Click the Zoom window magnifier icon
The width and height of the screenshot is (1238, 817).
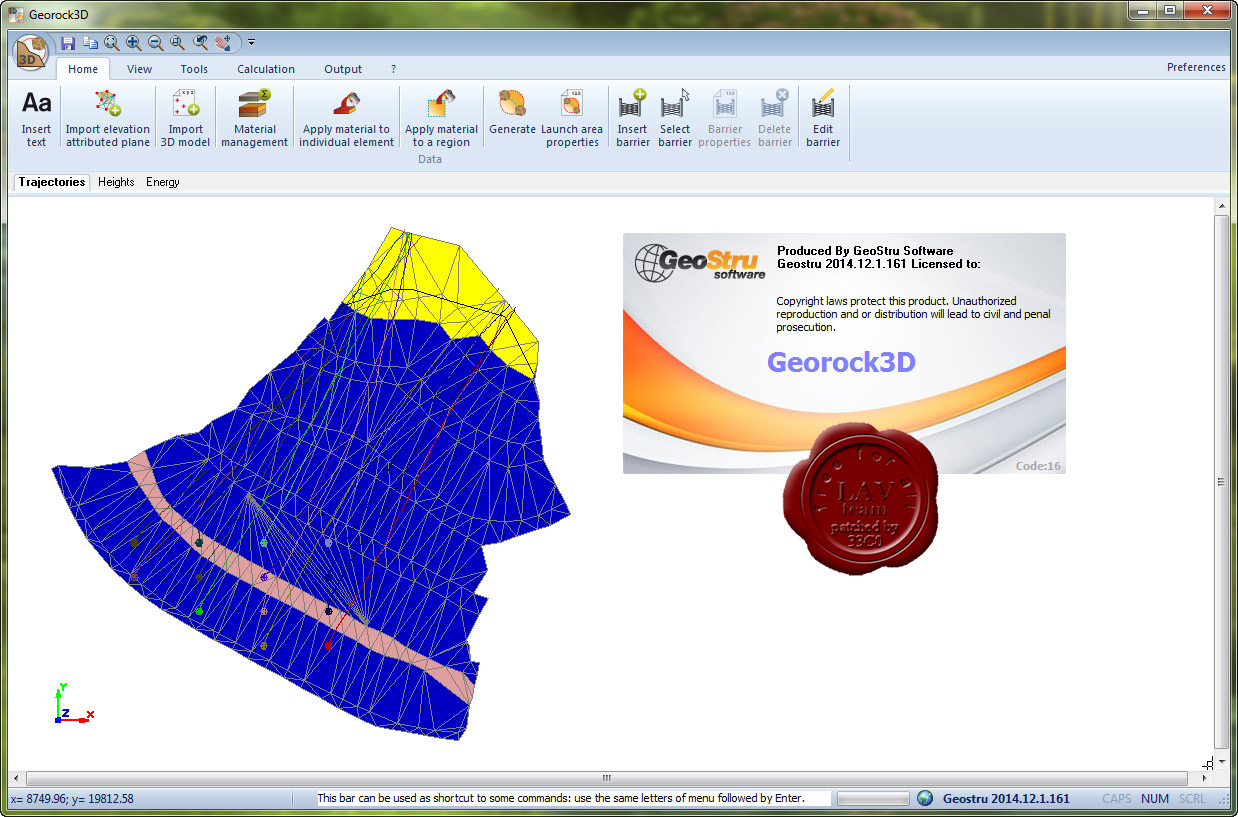[178, 42]
